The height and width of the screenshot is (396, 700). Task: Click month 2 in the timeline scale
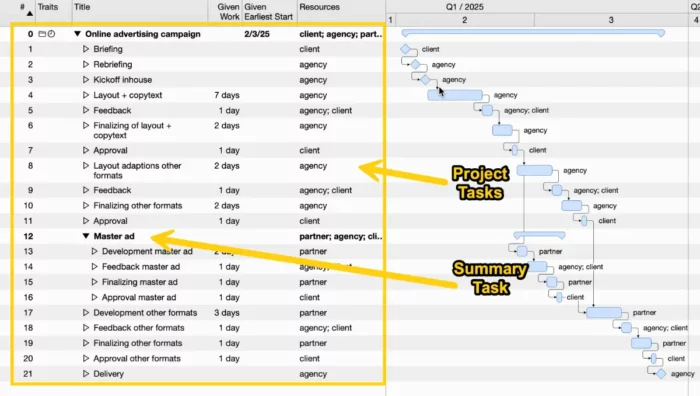464,20
